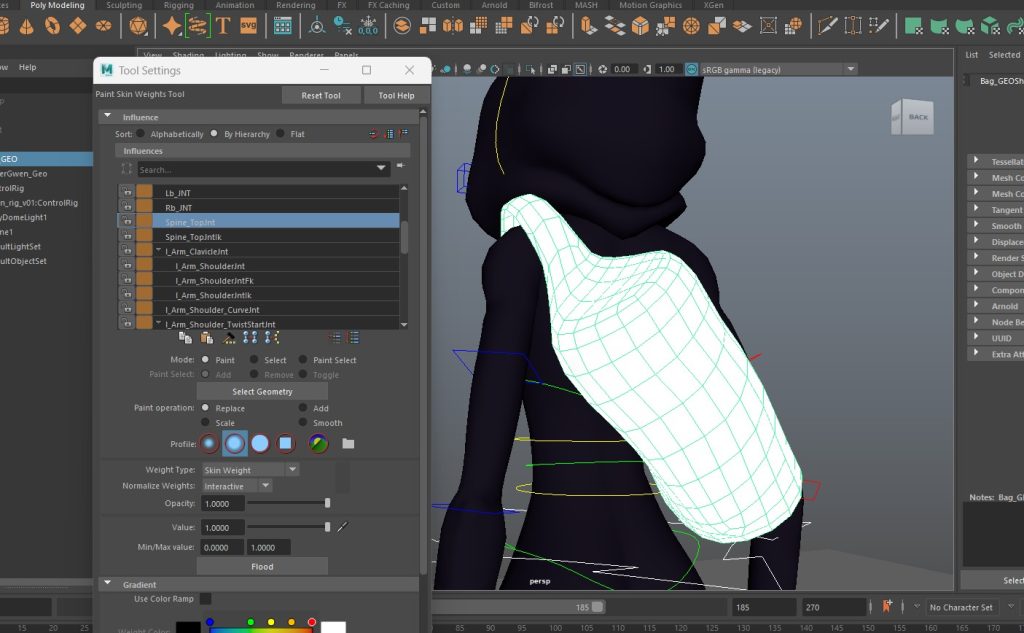Switch to the Rigging shelf tab

coord(179,5)
